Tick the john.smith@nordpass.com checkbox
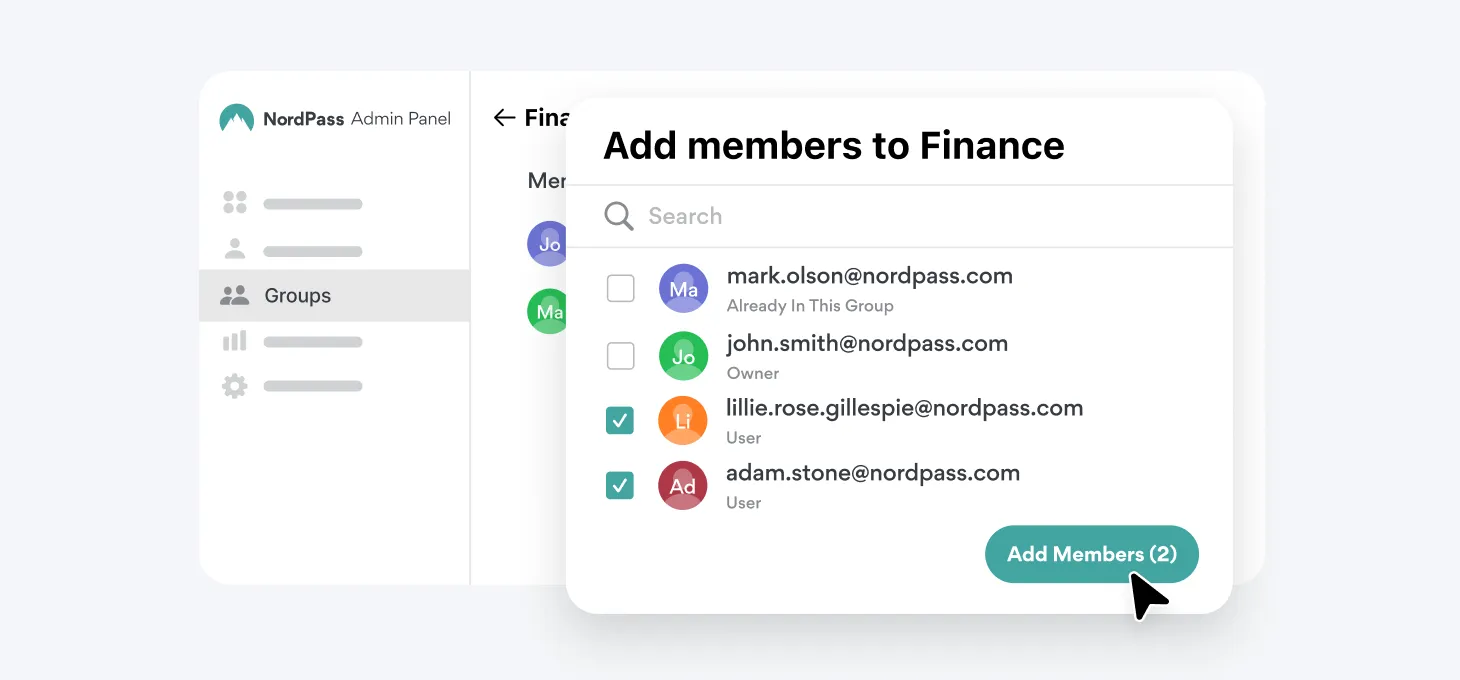Image resolution: width=1460 pixels, height=680 pixels. point(621,356)
